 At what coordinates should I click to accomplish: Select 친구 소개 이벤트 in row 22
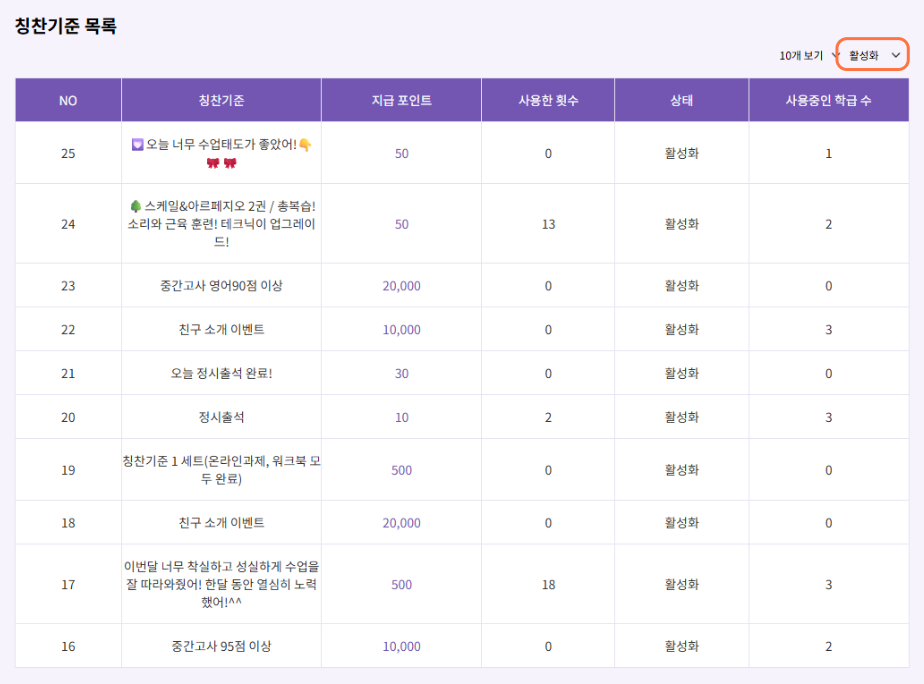click(x=221, y=329)
